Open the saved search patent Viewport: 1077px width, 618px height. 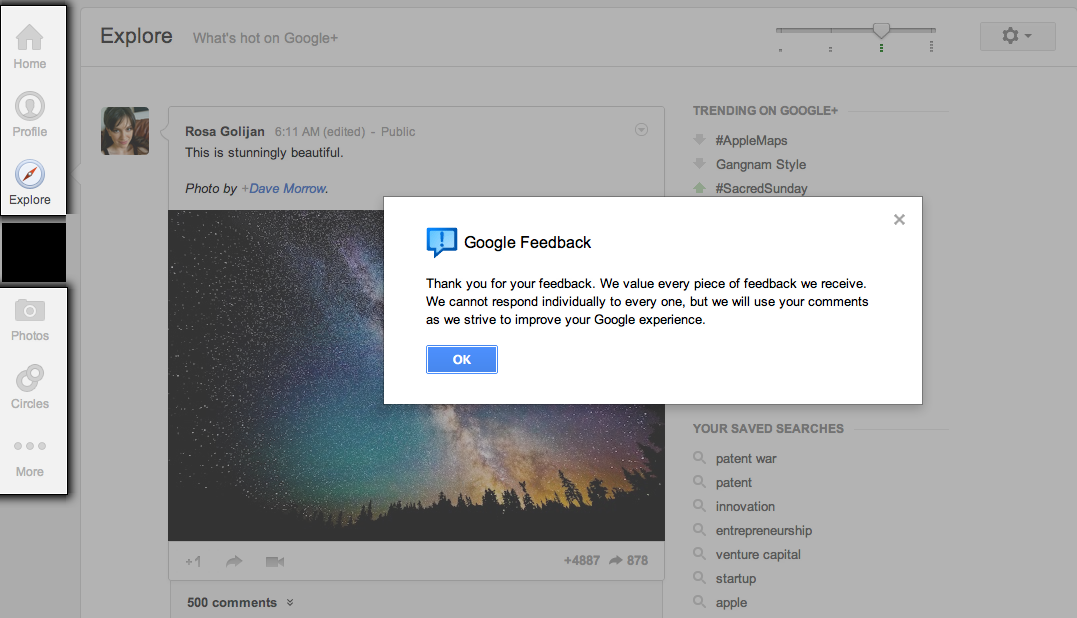click(x=734, y=483)
